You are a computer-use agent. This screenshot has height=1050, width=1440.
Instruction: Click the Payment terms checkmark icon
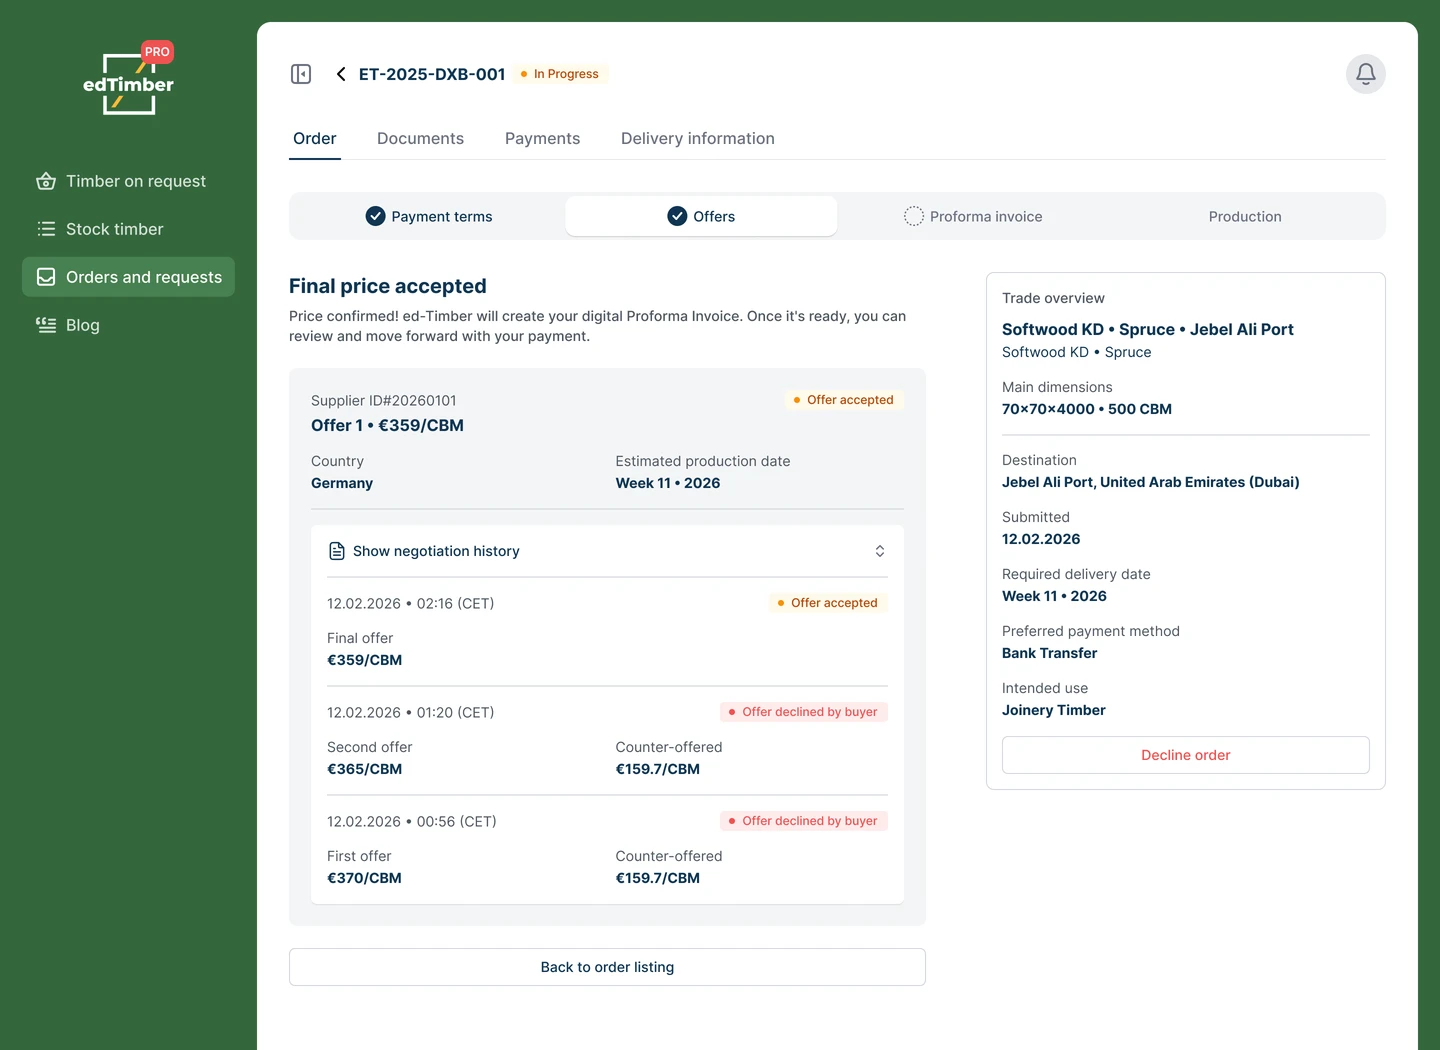(375, 216)
